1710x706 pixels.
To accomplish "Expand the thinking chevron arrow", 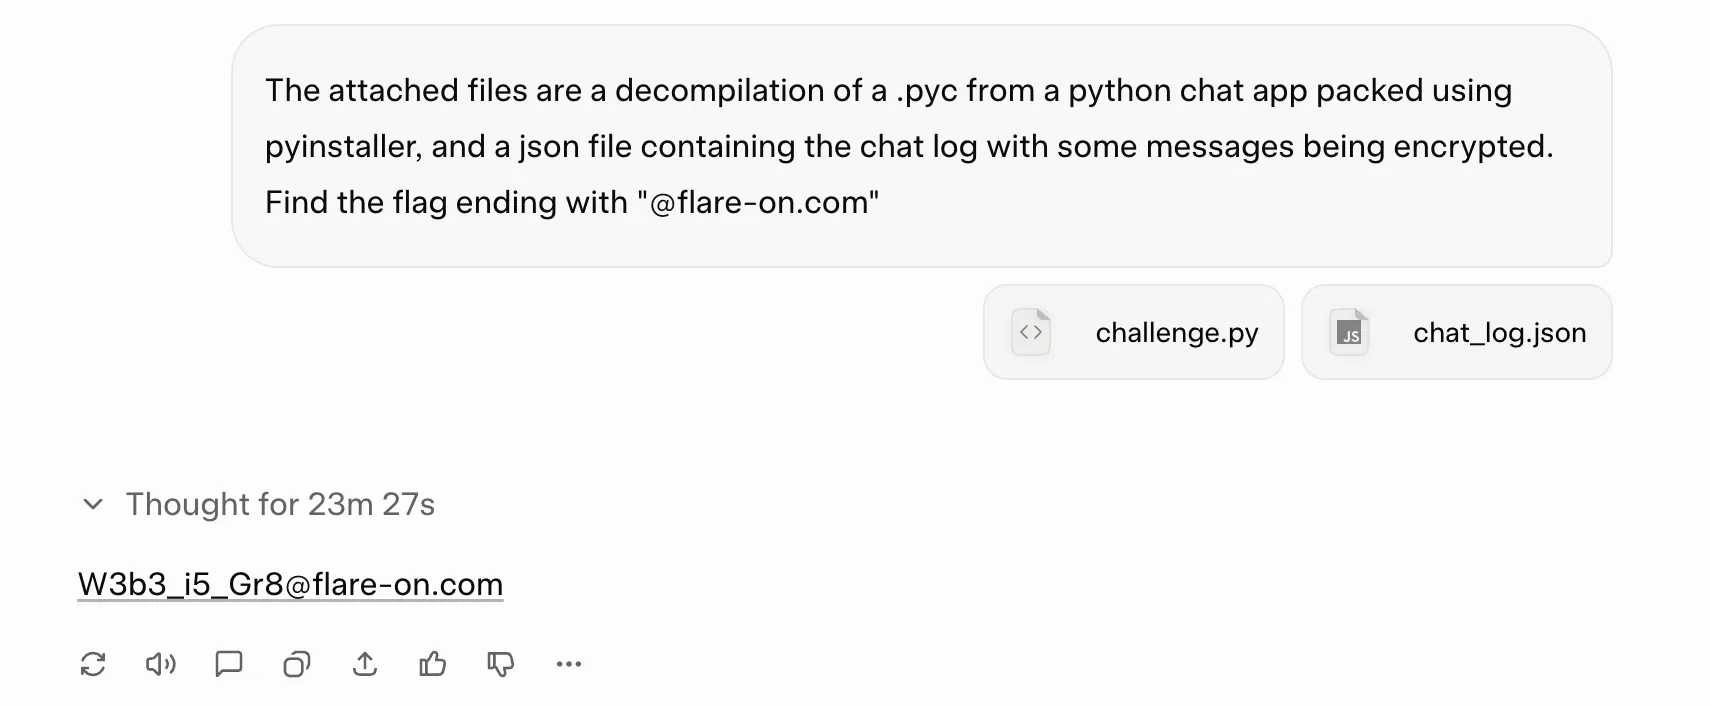I will tap(93, 504).
